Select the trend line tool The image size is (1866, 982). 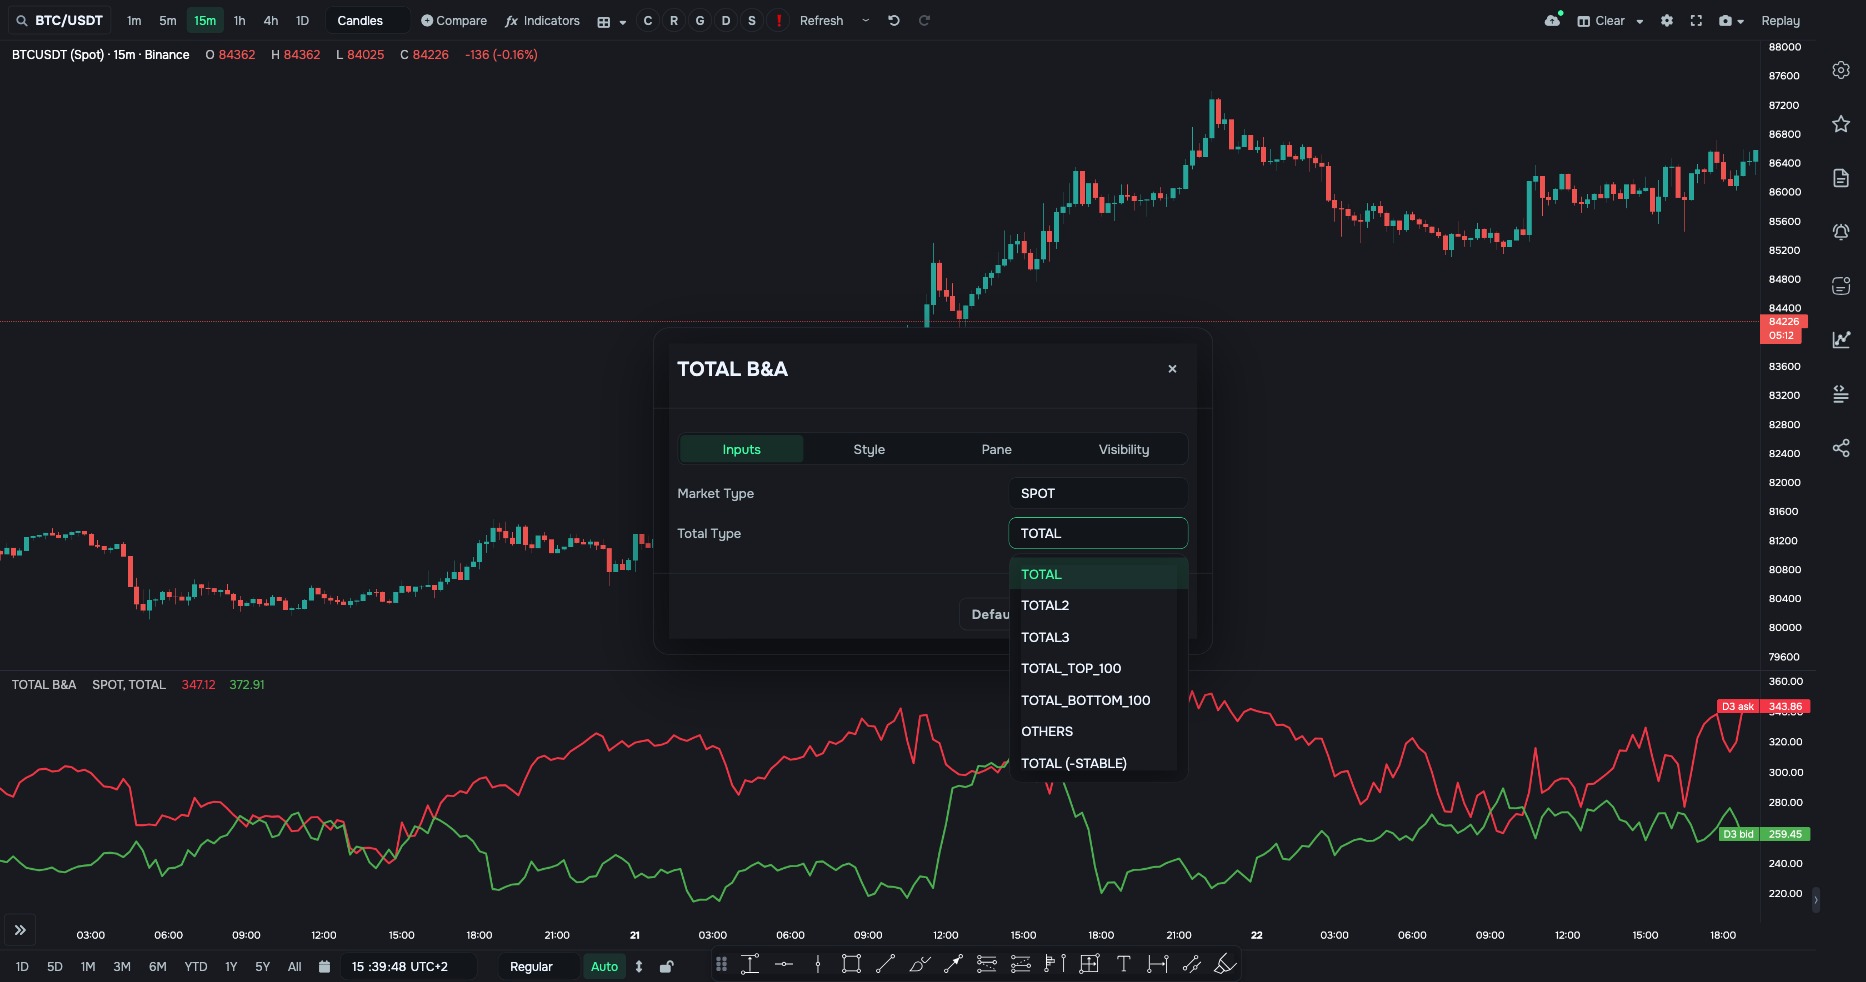885,964
